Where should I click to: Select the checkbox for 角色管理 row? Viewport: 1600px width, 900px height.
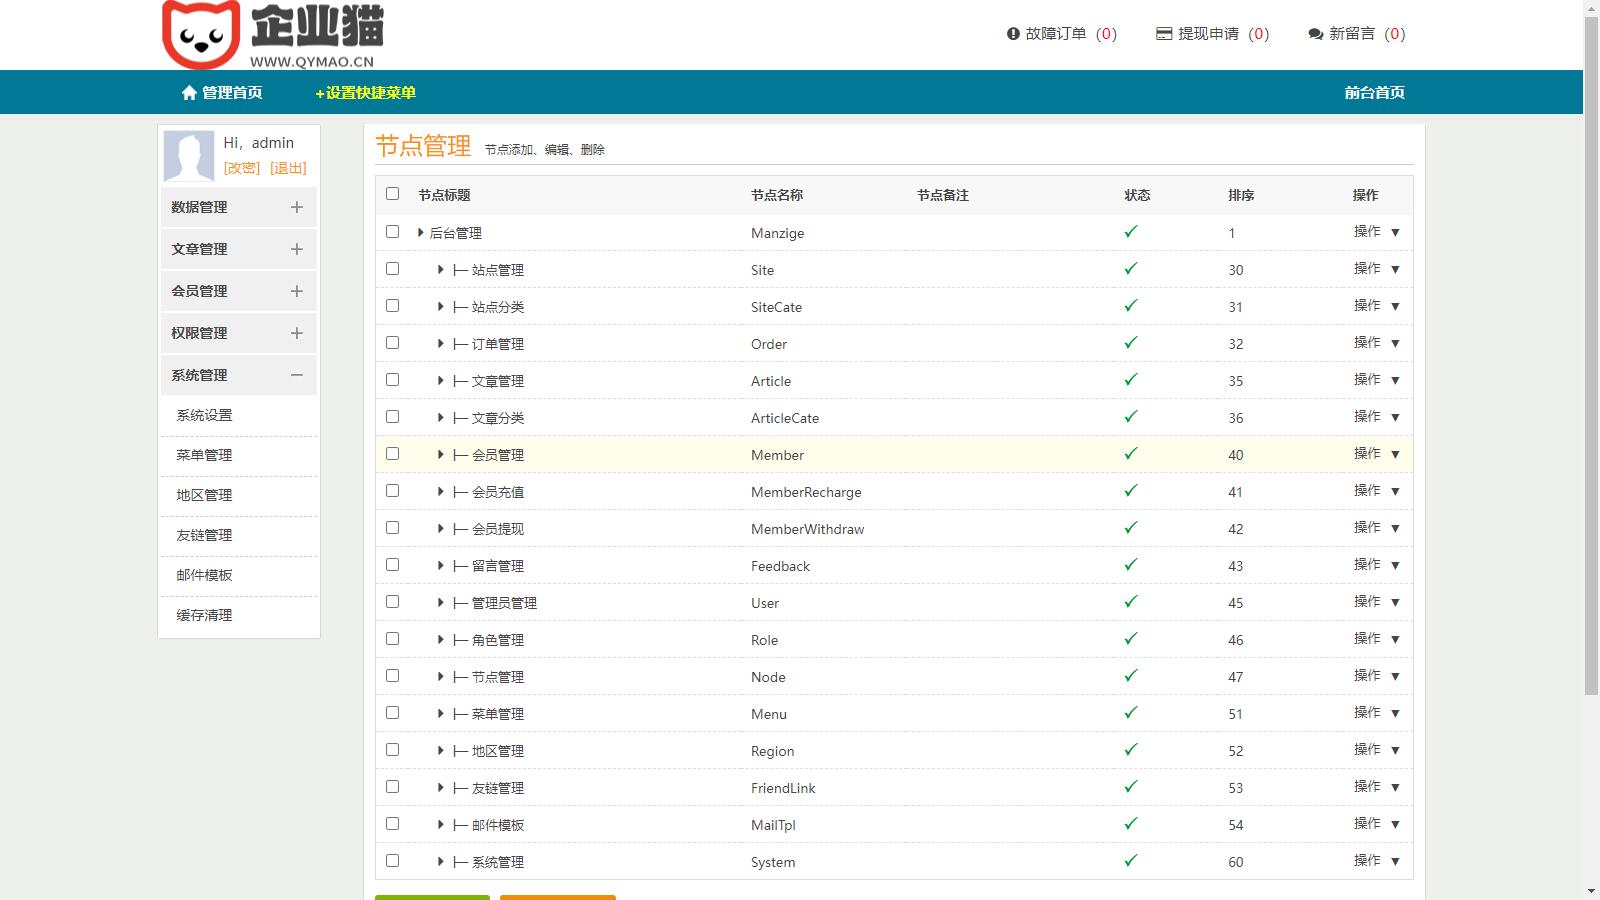pos(392,639)
